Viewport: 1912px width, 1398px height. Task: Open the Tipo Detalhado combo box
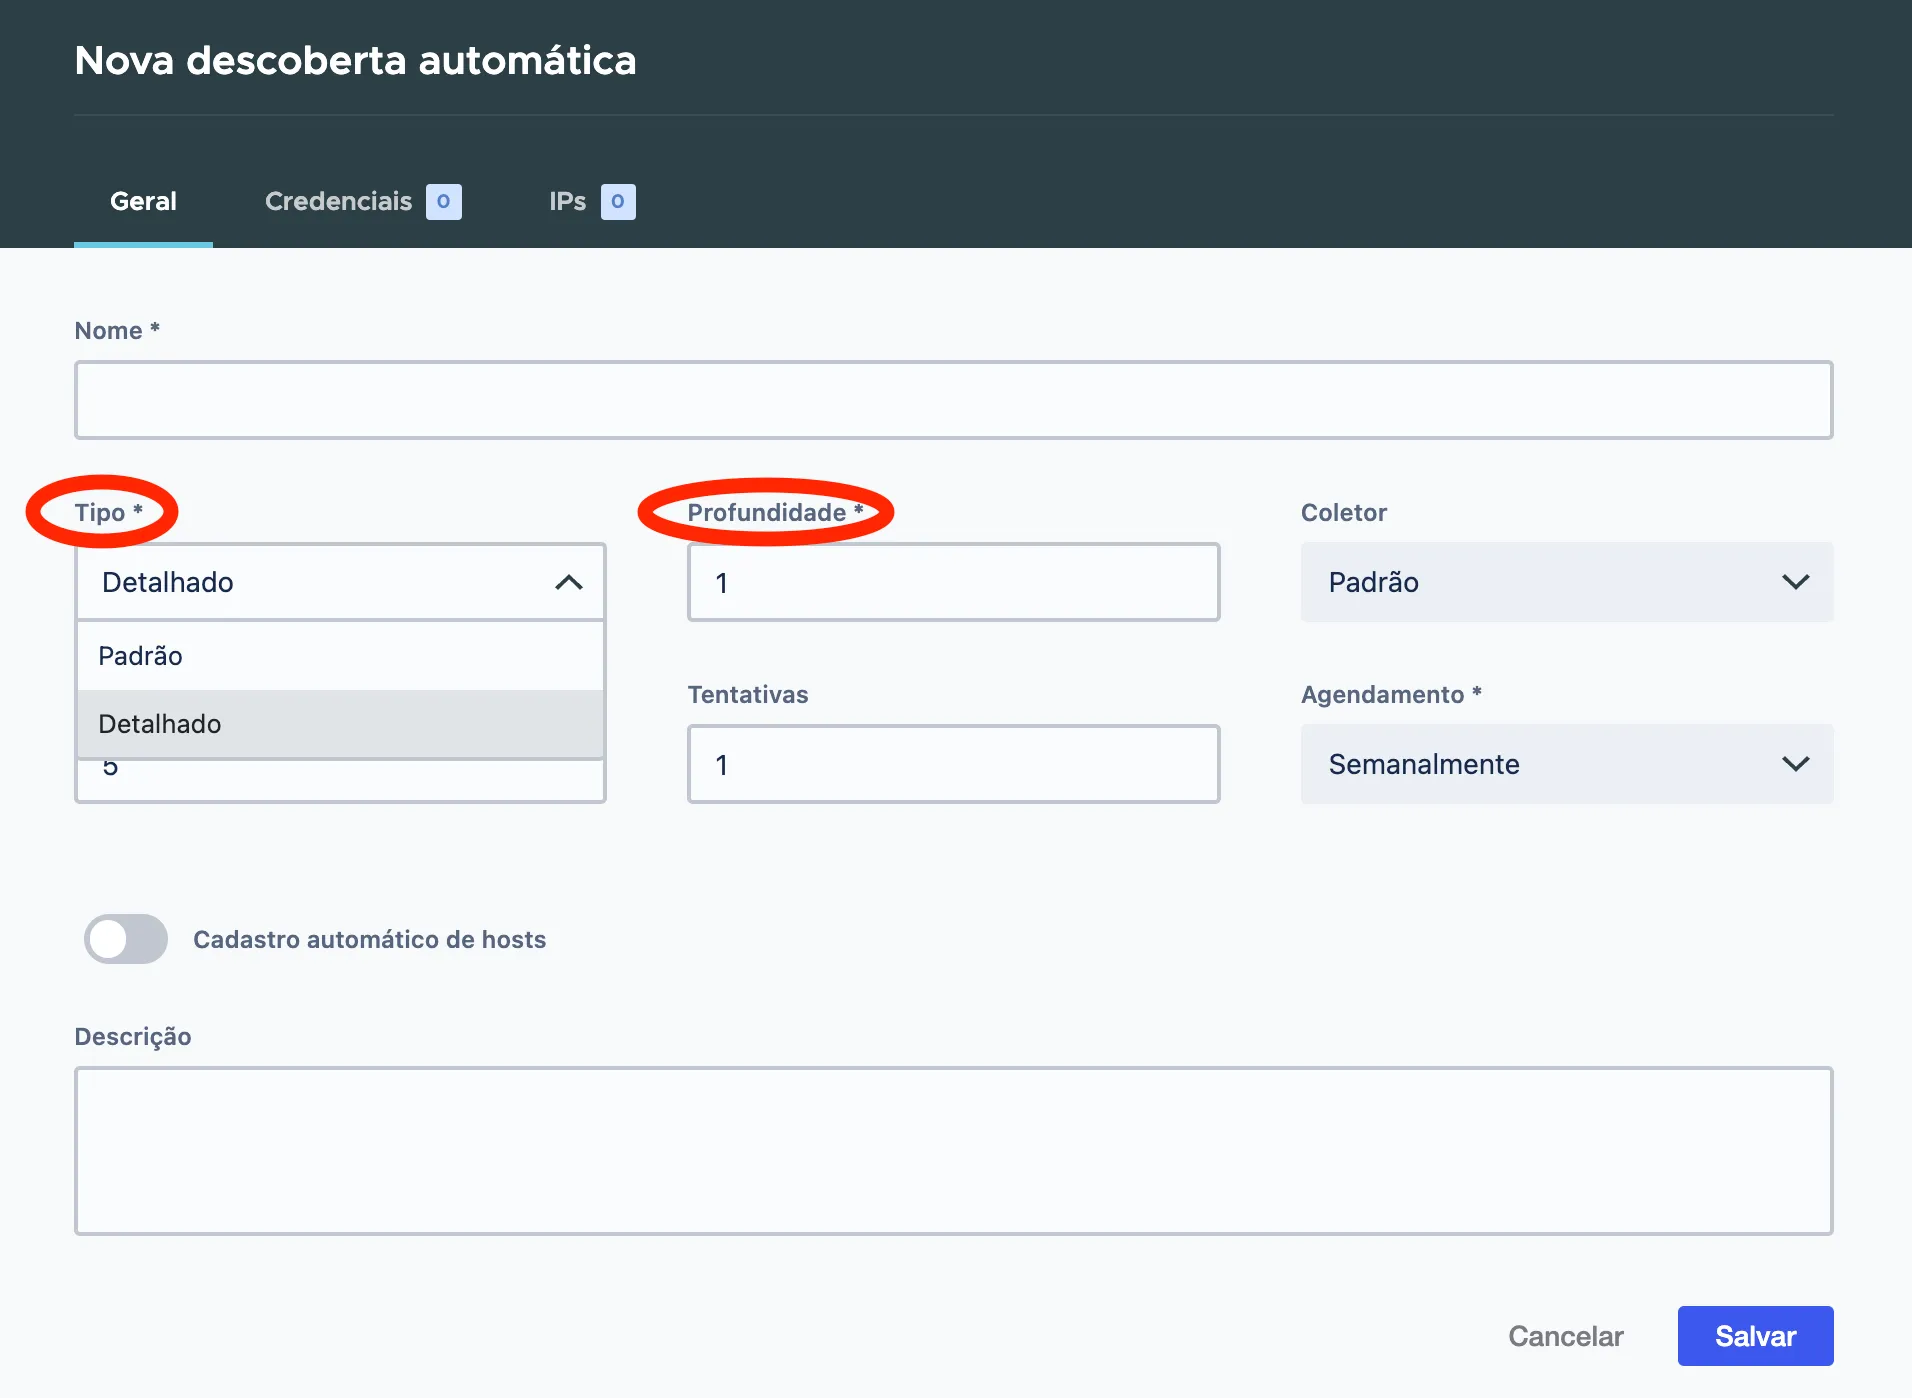tap(340, 582)
